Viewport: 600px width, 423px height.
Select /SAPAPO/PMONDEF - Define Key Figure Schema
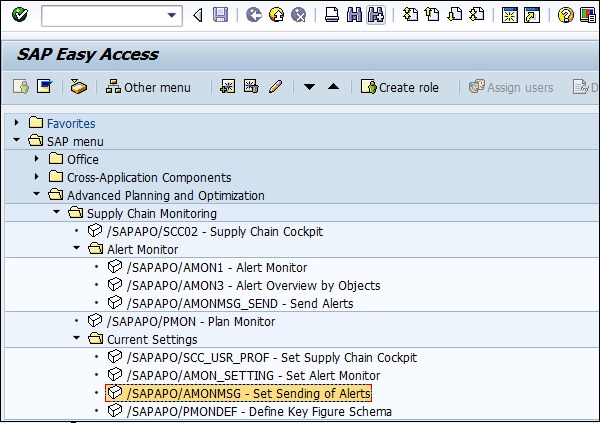[x=259, y=412]
